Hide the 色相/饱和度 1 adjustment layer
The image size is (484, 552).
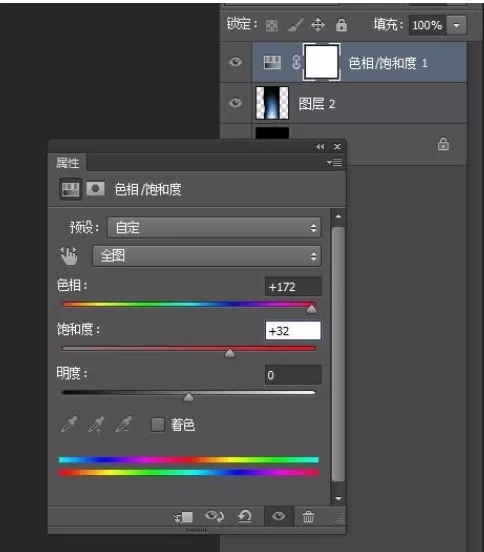tap(235, 62)
